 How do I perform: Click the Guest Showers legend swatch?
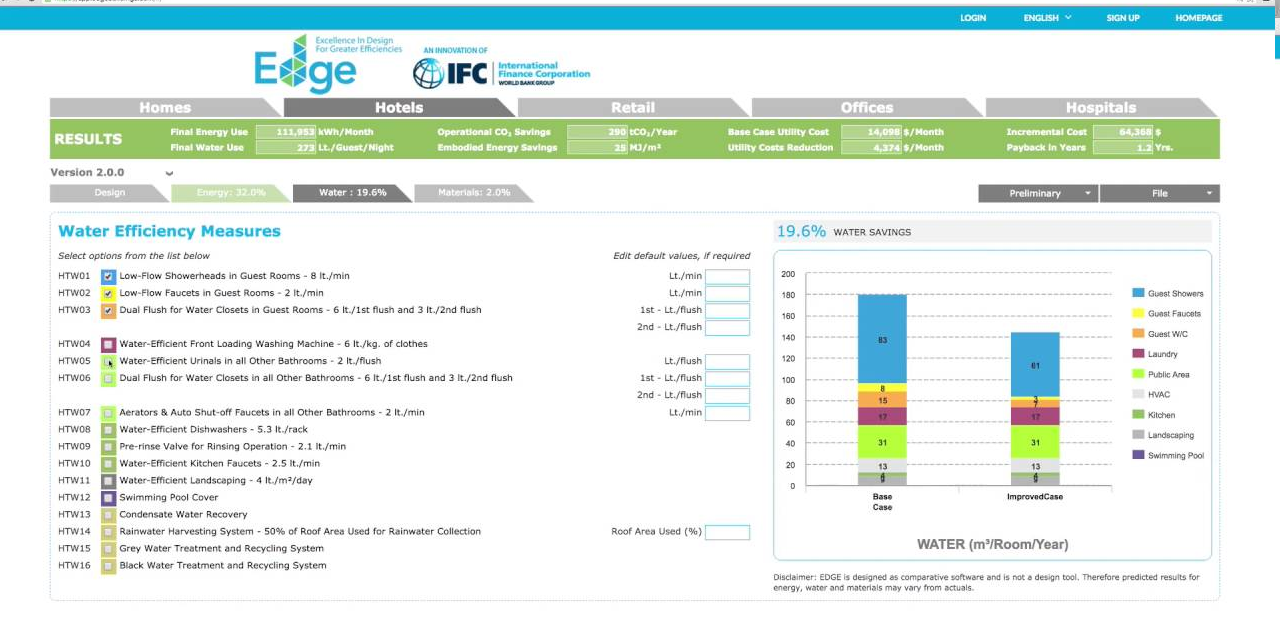1138,293
